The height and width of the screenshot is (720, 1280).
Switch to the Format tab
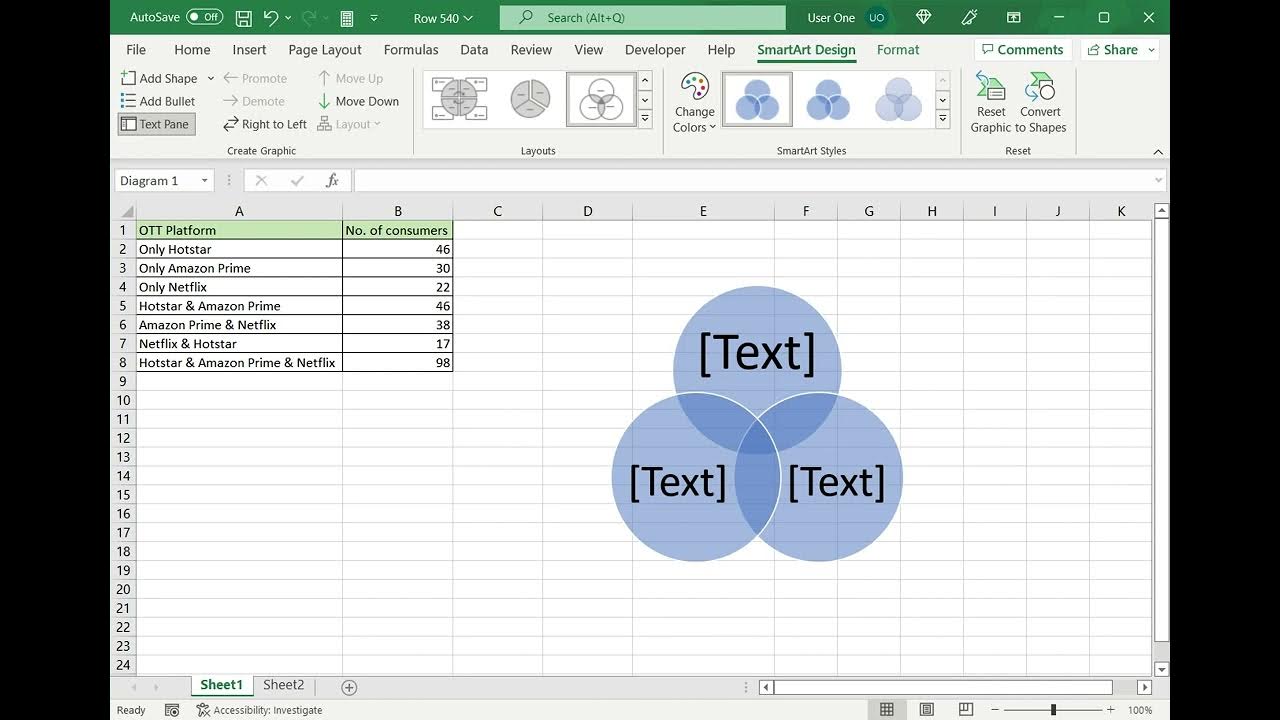898,49
